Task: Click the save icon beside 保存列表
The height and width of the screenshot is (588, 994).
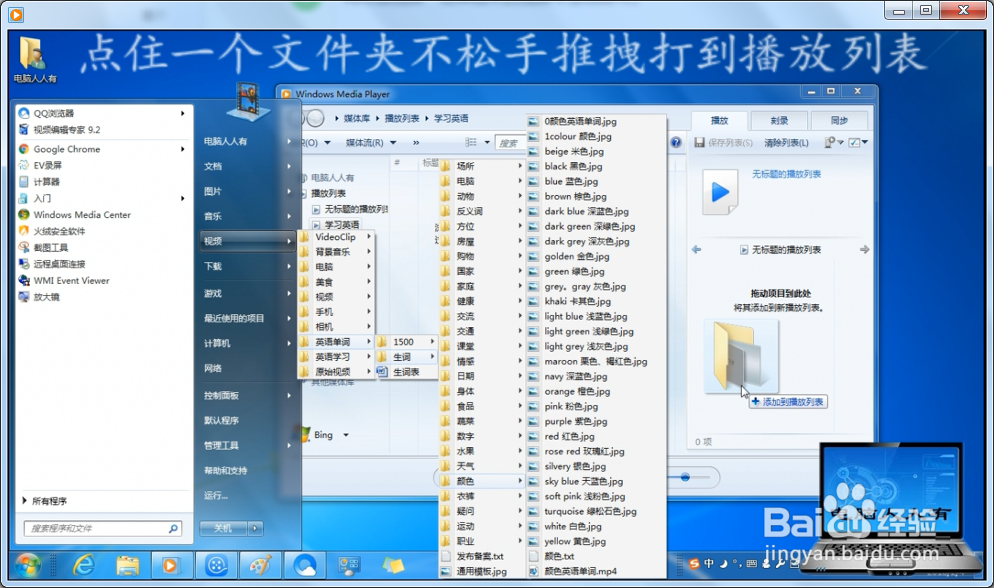Action: 699,143
